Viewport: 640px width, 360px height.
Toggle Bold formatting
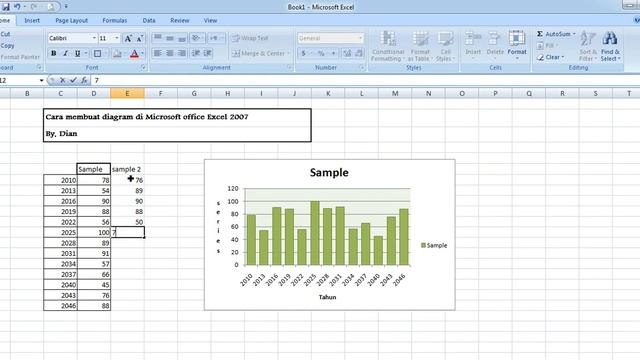(53, 53)
